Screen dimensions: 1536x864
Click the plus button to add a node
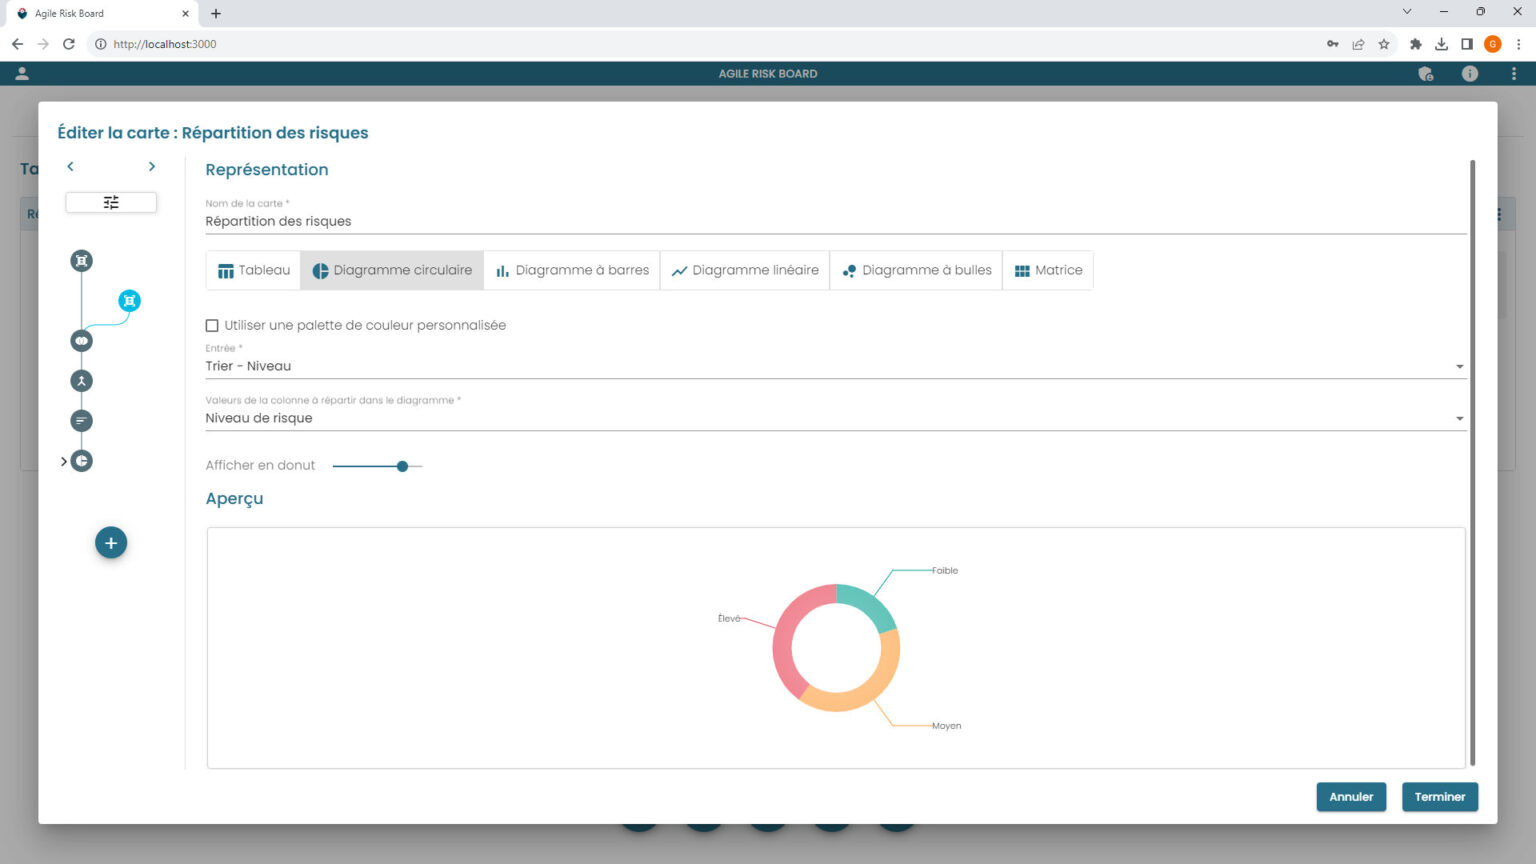pos(110,542)
